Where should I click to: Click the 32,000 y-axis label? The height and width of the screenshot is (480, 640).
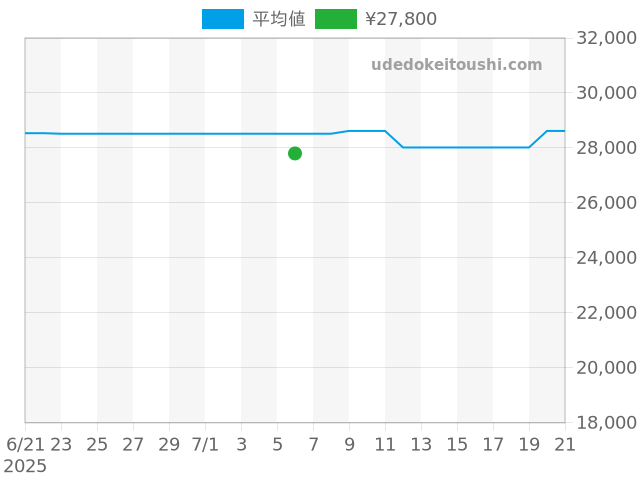click(607, 38)
